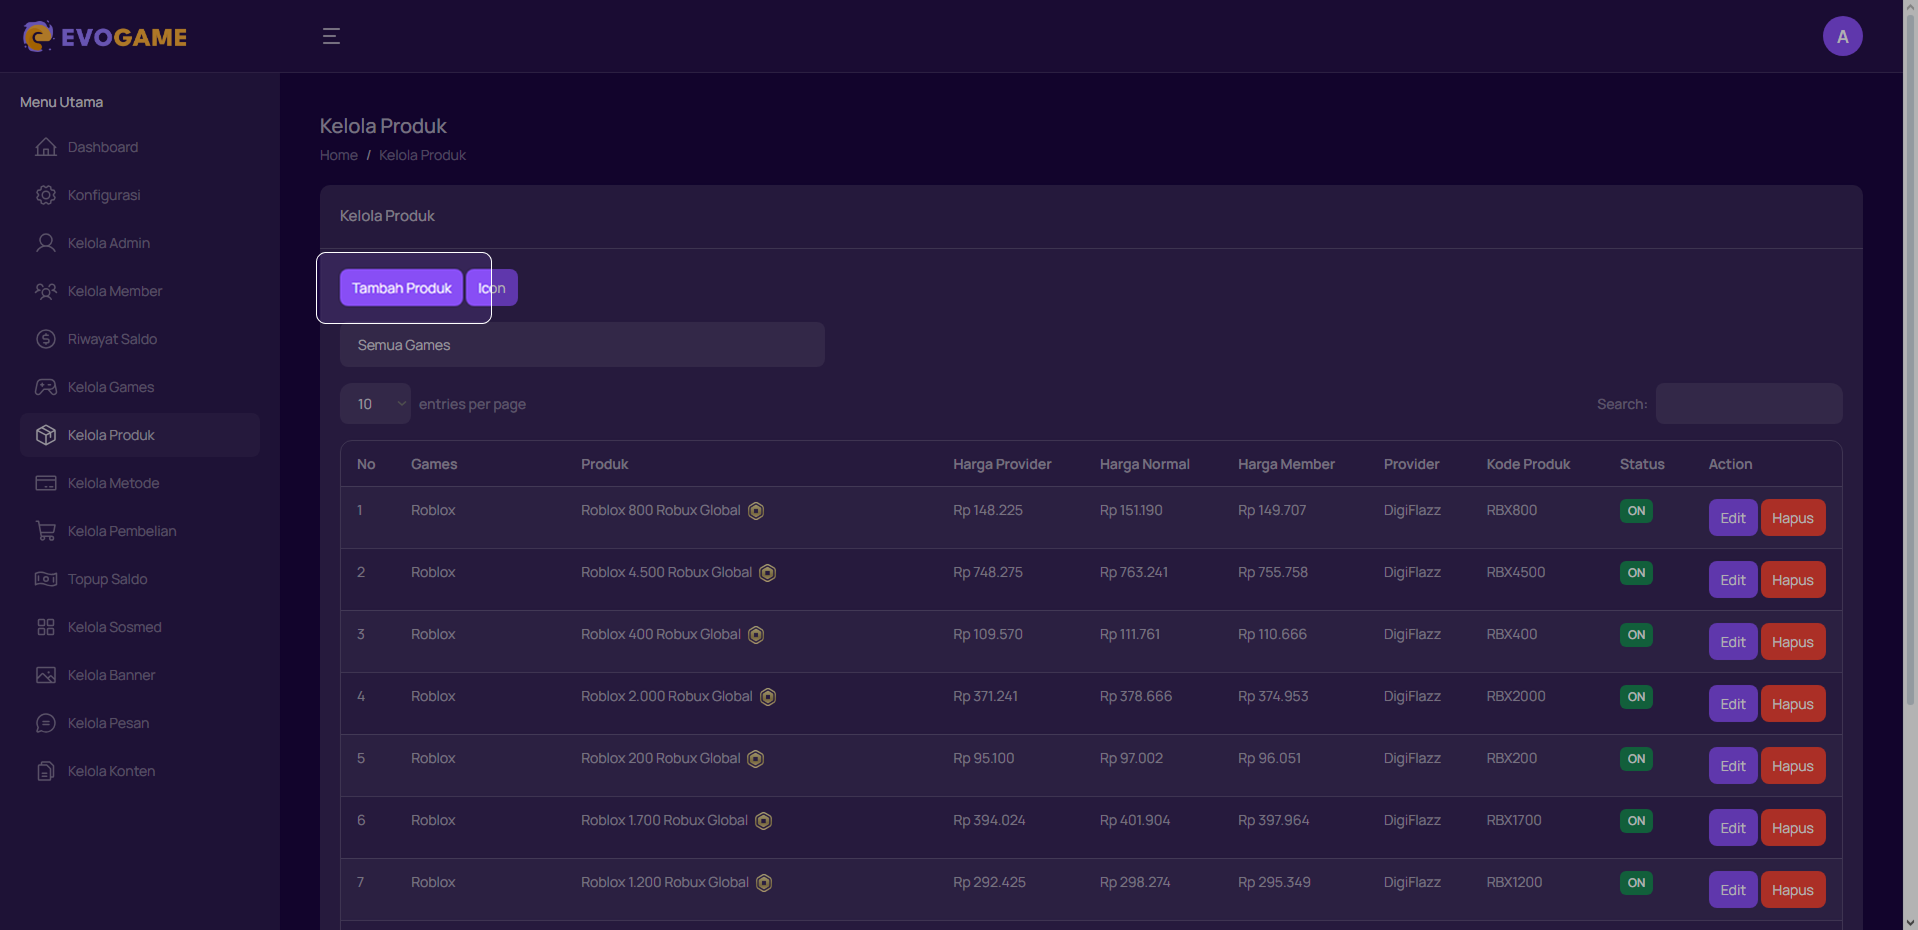Open Kelola Banner menu item
This screenshot has width=1918, height=930.
140,675
